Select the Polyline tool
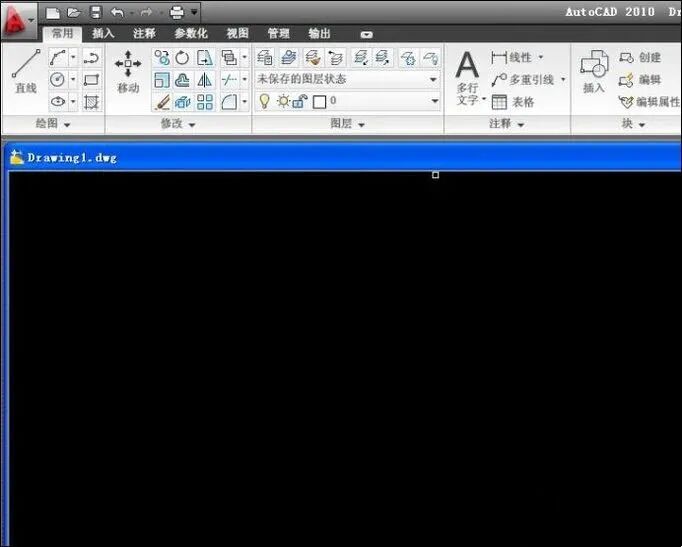682x547 pixels. pyautogui.click(x=91, y=57)
